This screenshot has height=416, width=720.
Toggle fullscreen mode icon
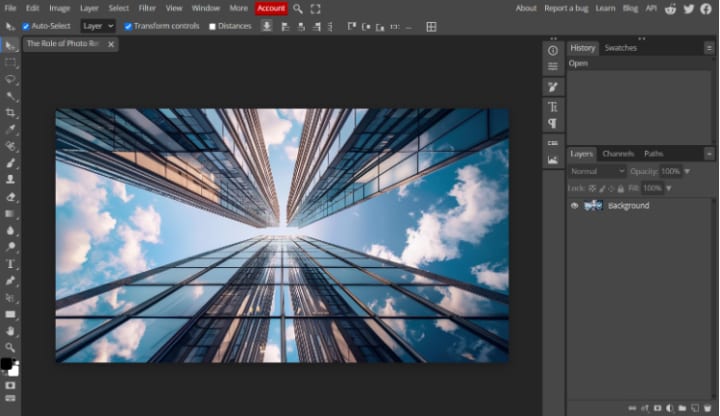pos(315,8)
